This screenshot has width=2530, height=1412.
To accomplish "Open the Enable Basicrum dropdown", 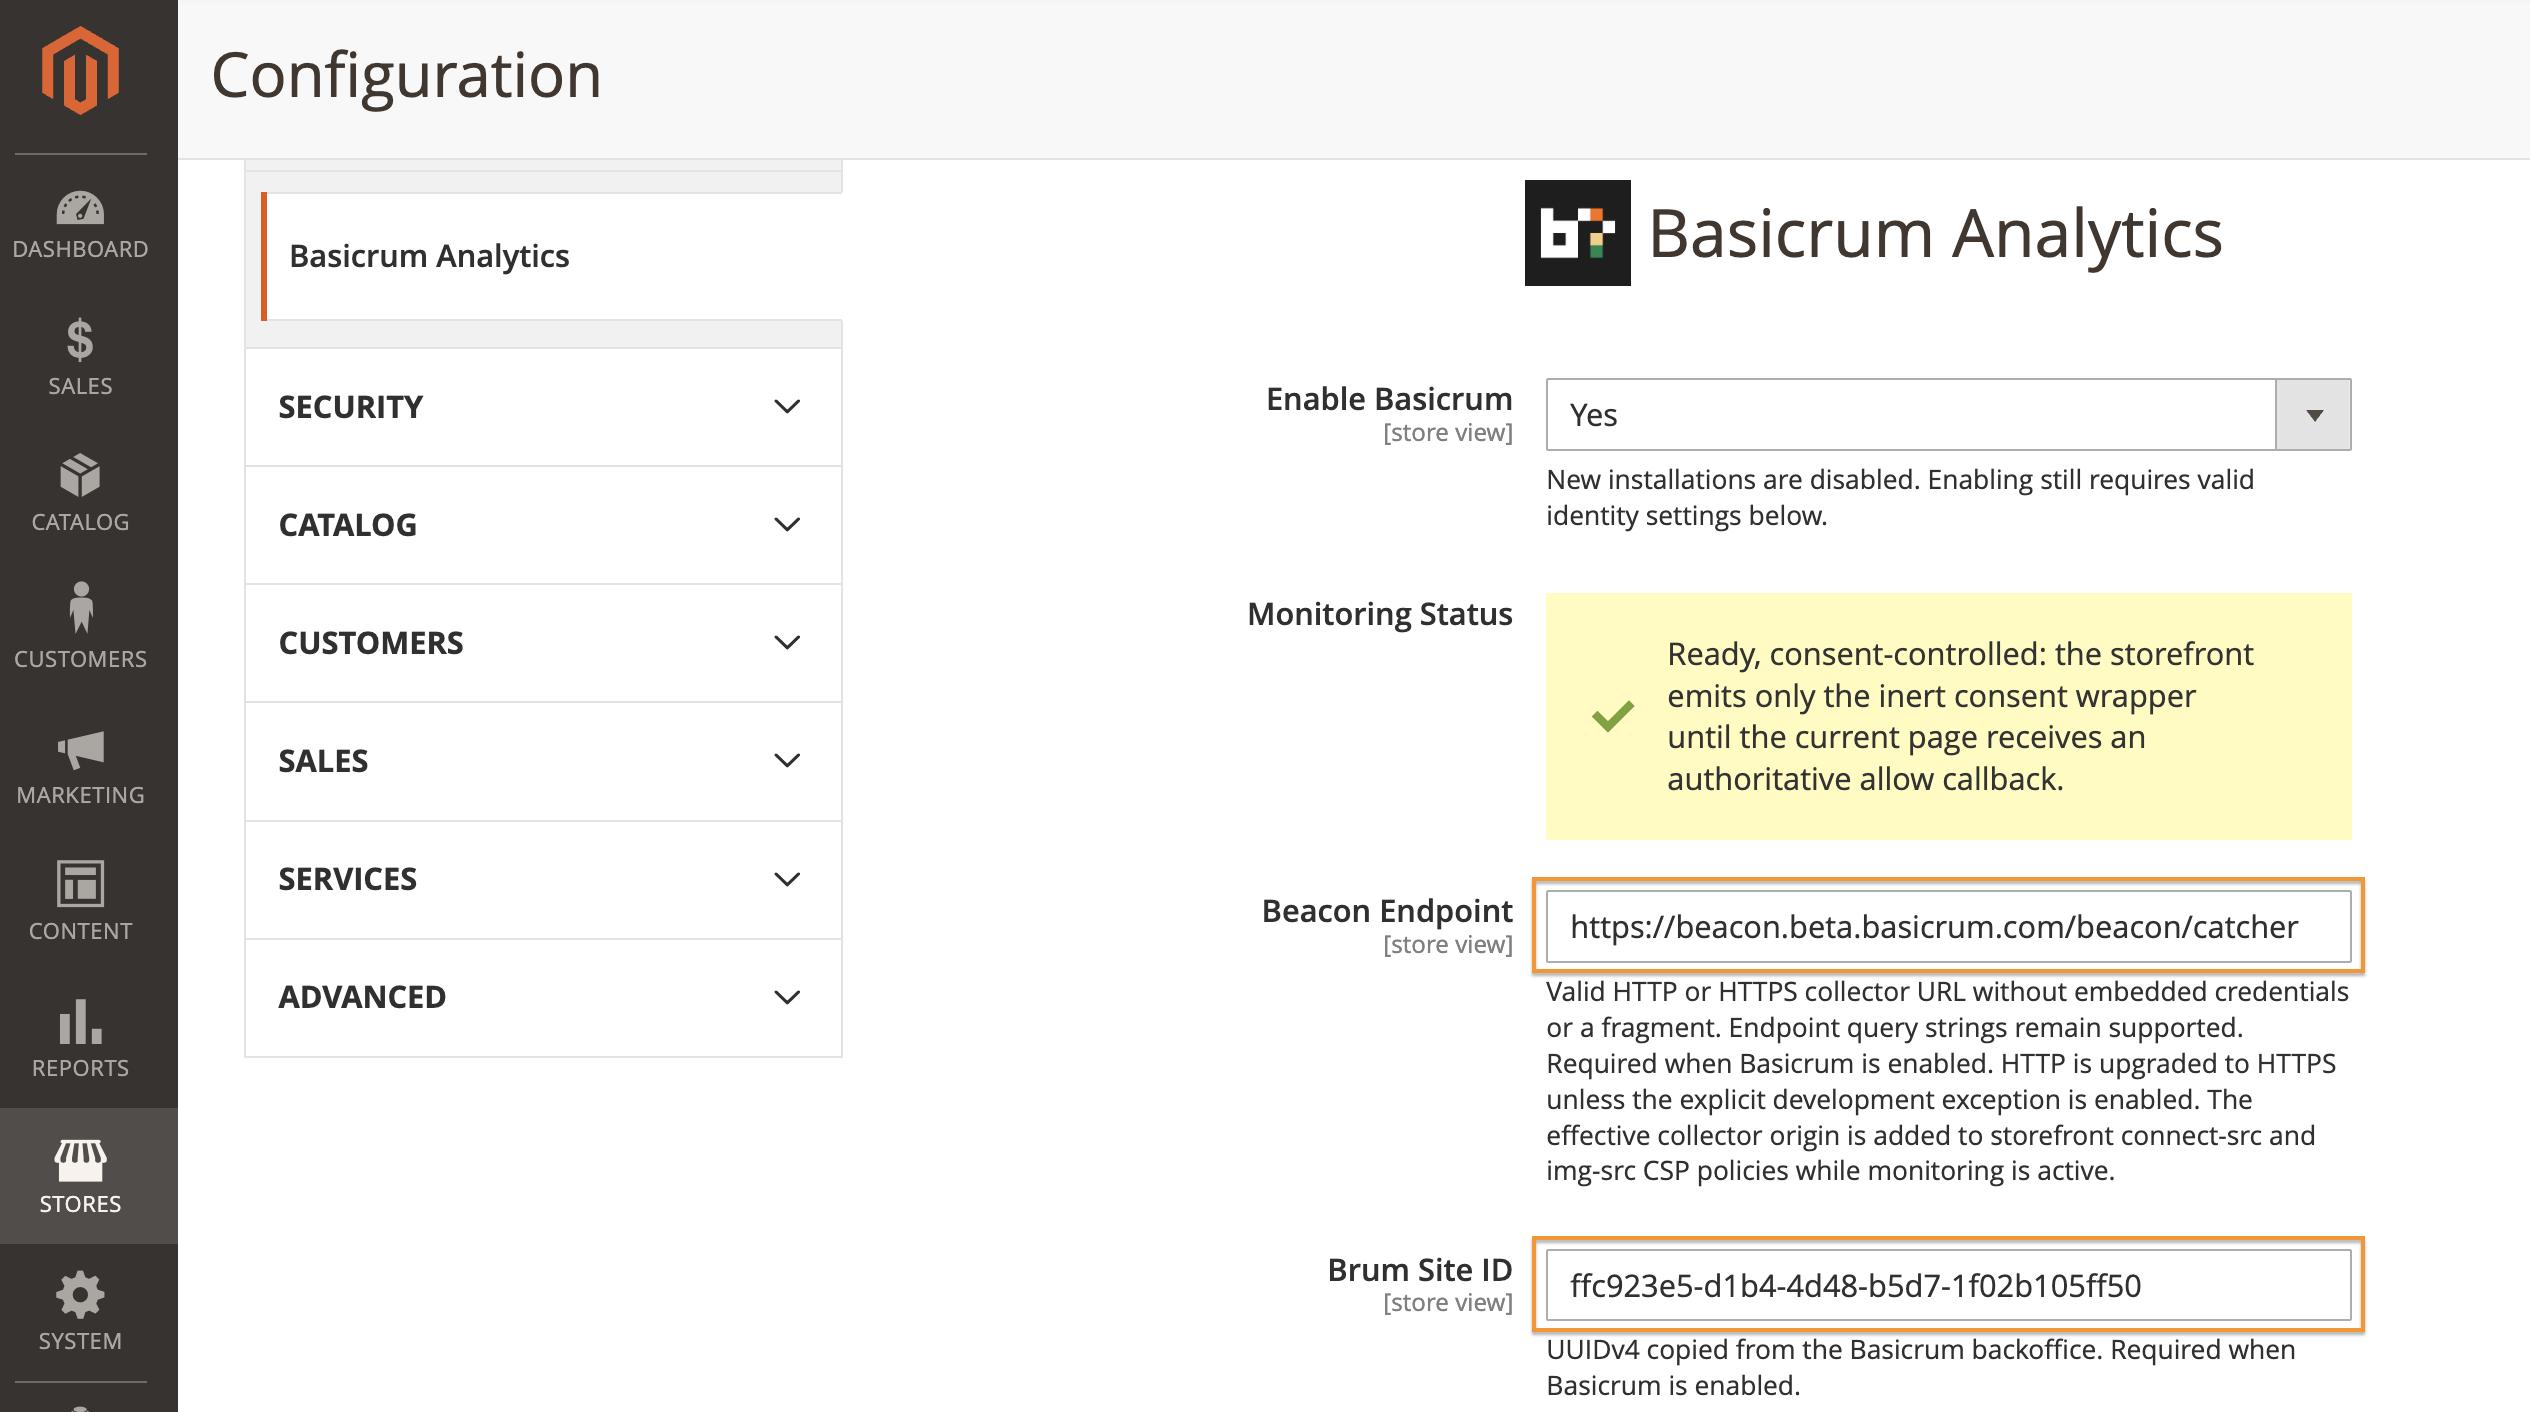I will click(1948, 414).
